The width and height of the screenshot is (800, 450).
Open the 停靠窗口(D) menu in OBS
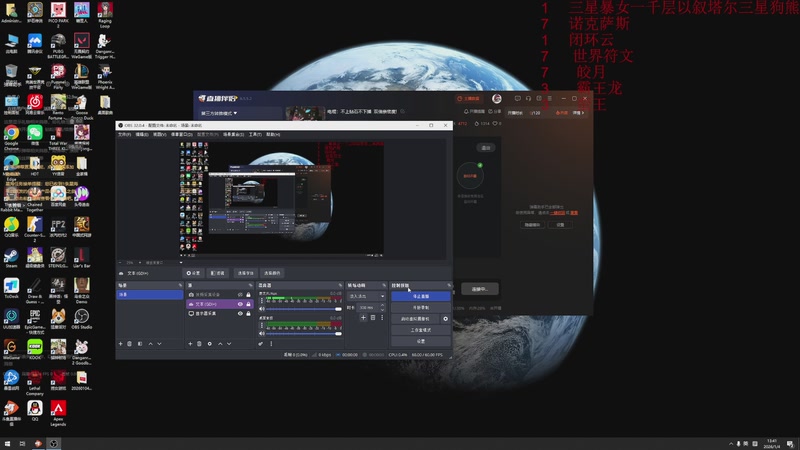point(182,135)
